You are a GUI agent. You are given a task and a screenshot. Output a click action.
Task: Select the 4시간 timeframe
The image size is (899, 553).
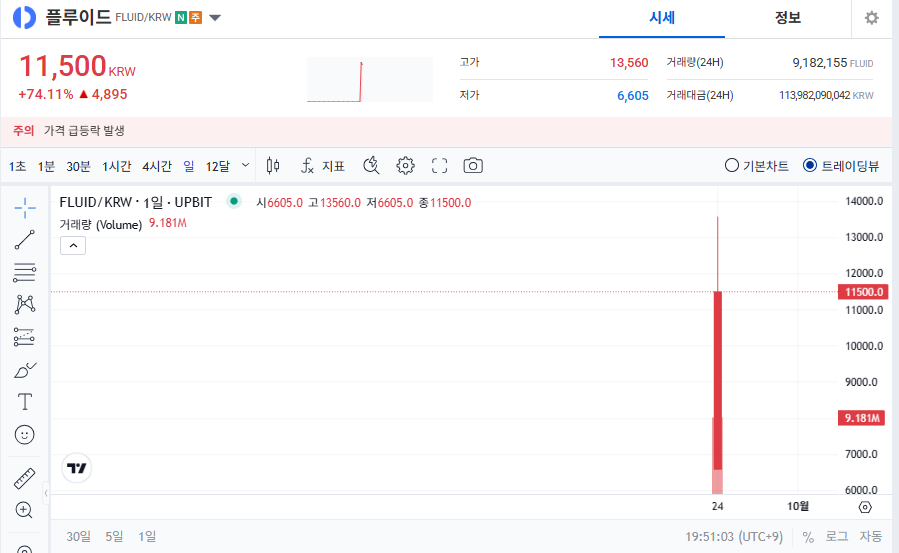pyautogui.click(x=157, y=166)
